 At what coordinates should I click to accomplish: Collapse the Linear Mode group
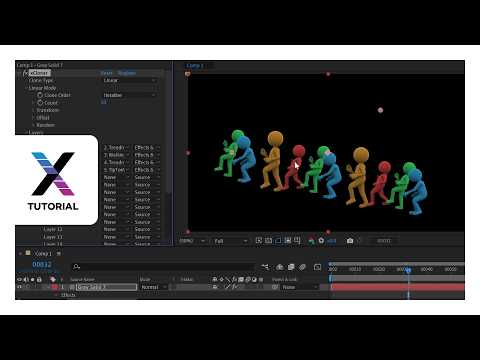pos(27,88)
